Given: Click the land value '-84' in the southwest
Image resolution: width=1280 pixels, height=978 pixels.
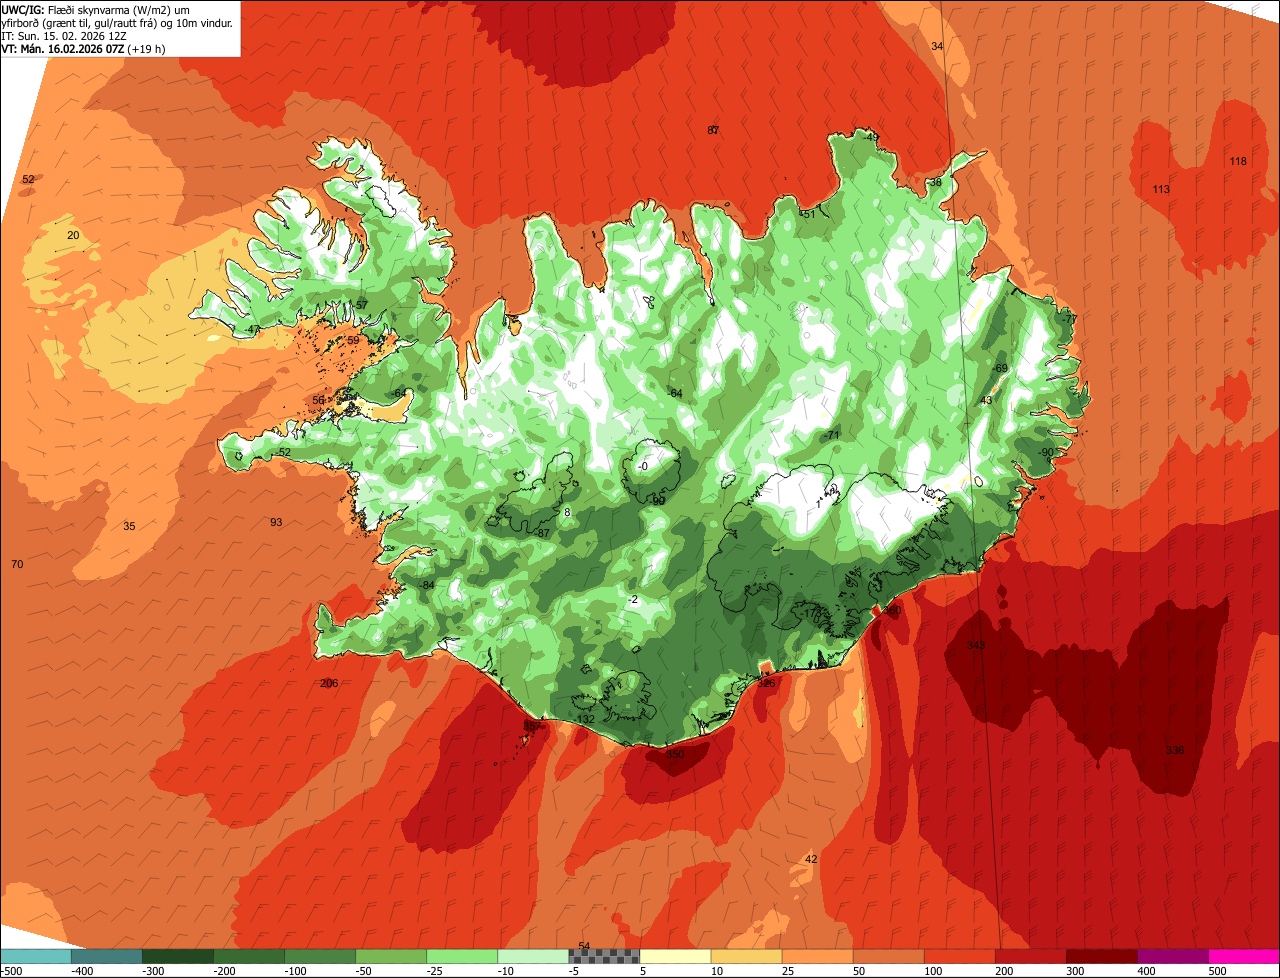Looking at the screenshot, I should (x=427, y=585).
